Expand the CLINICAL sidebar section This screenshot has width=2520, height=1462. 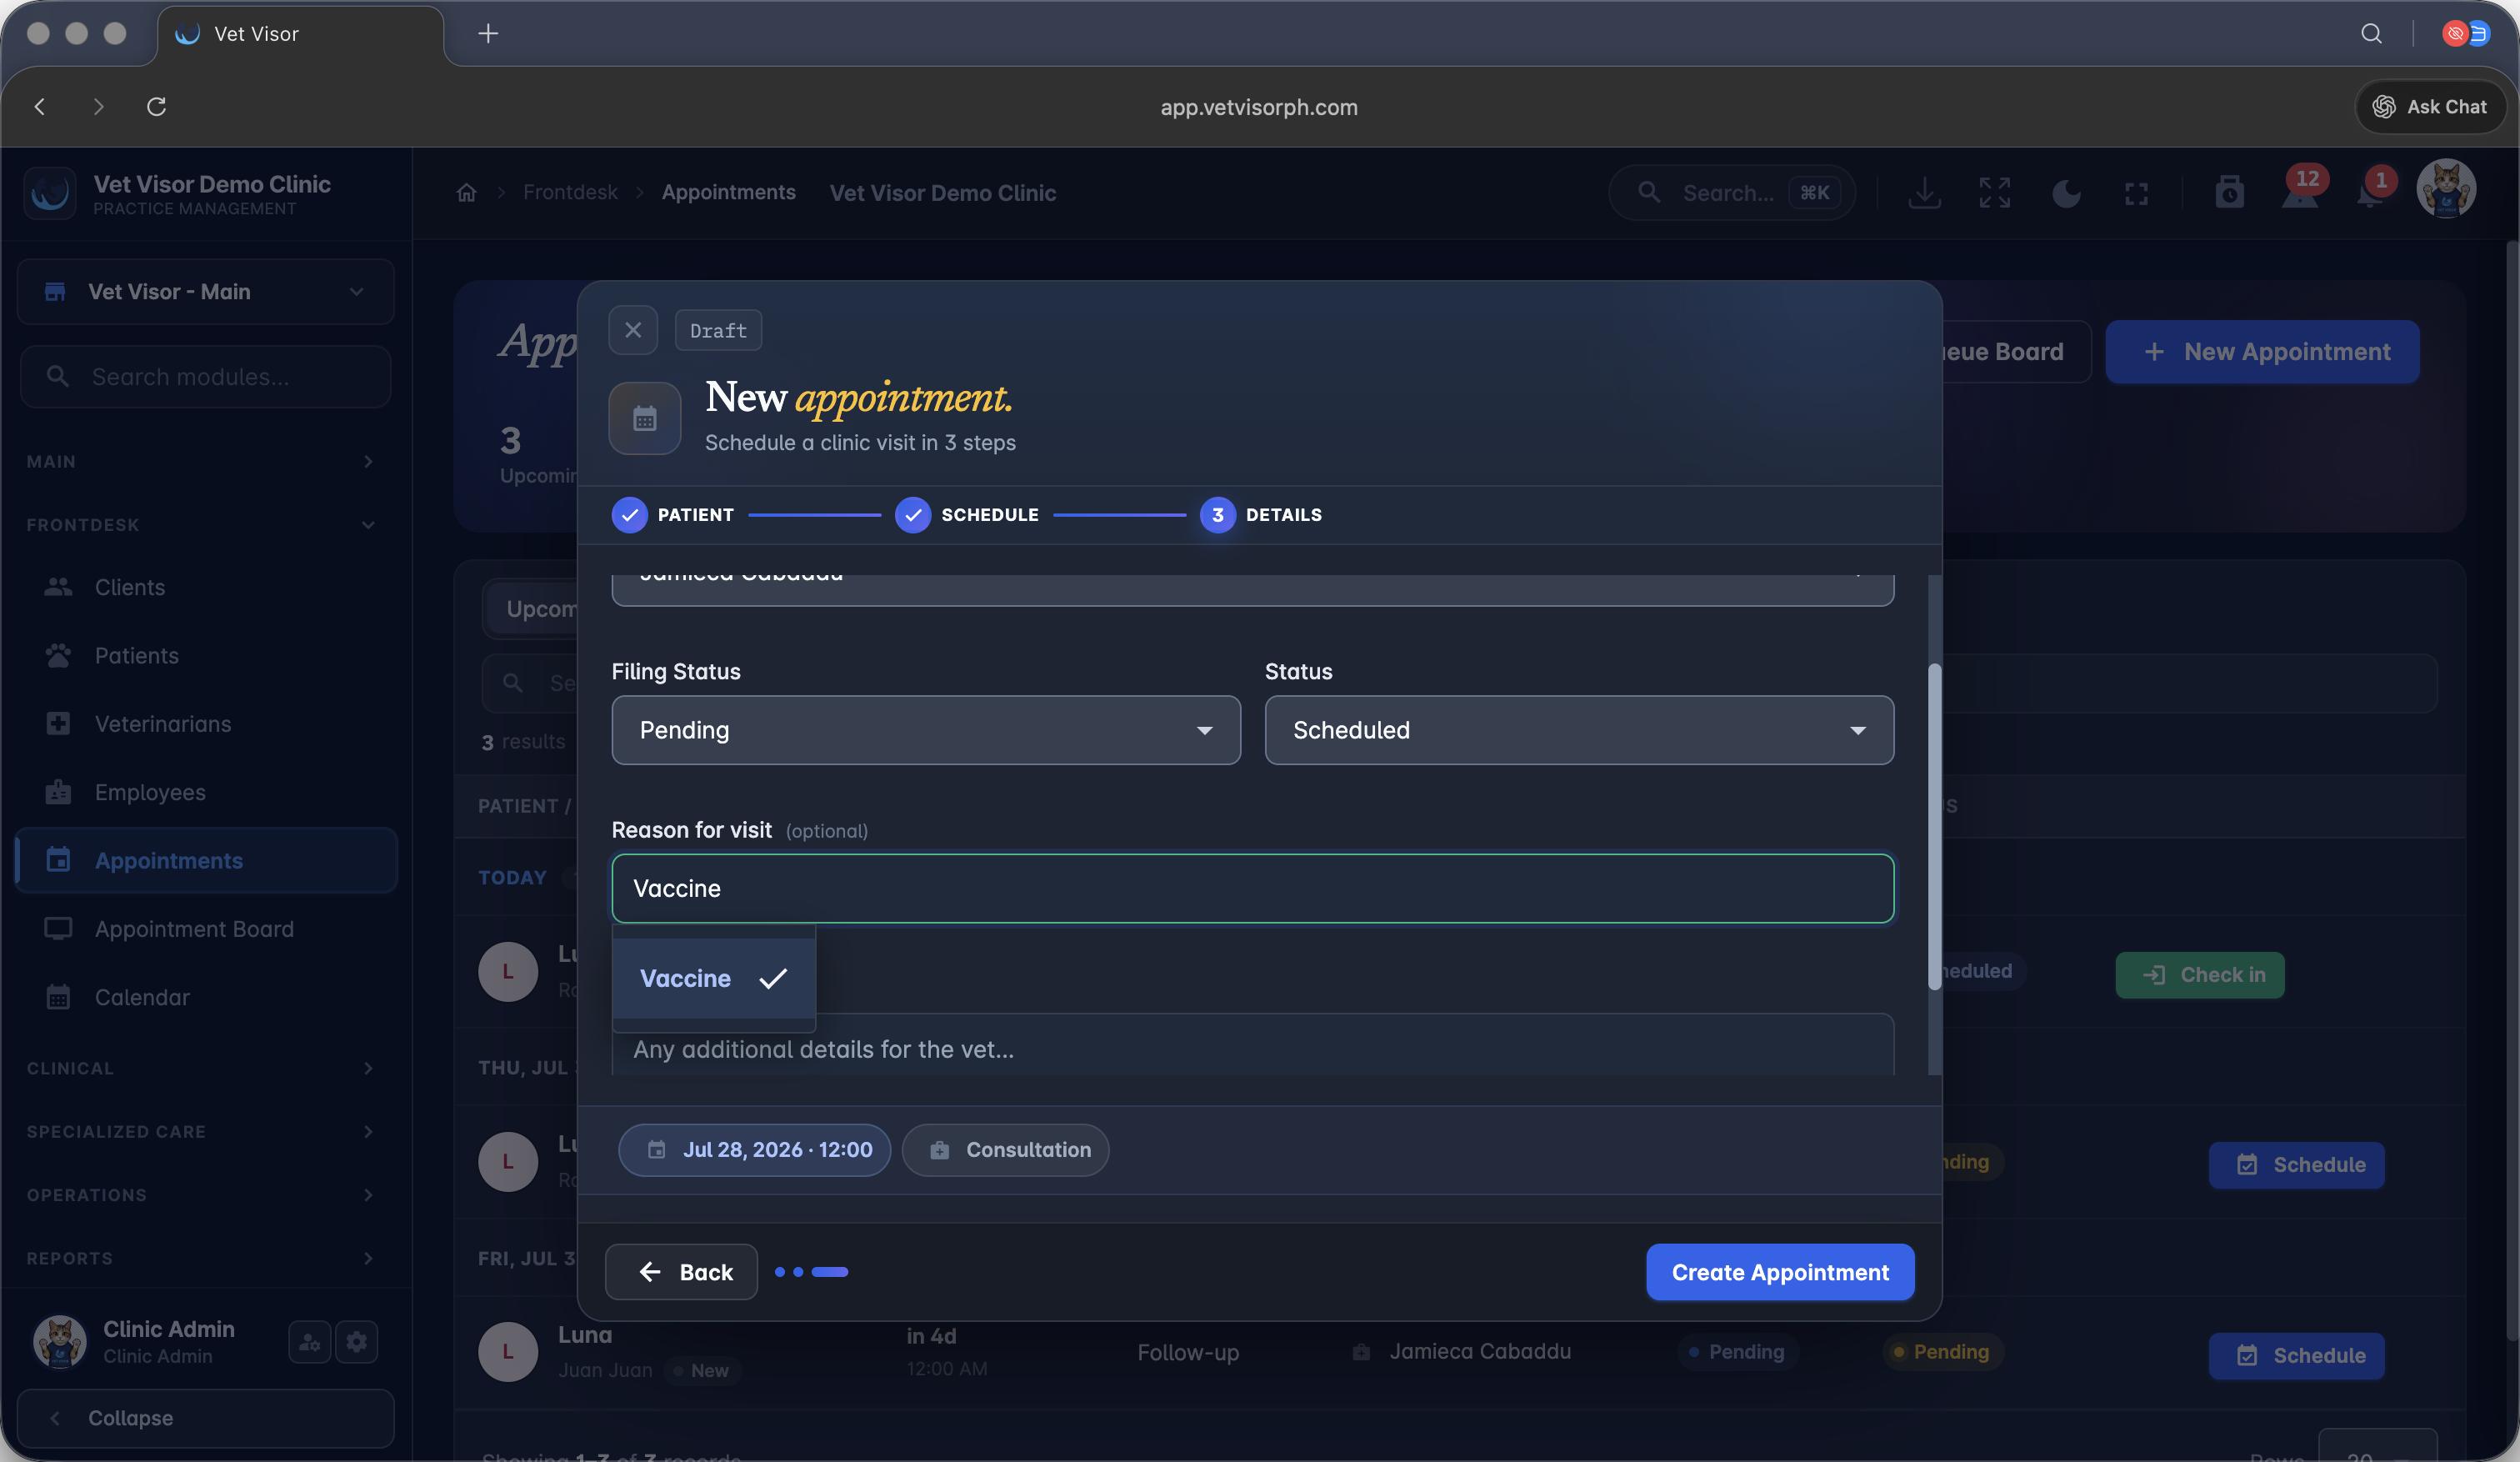tap(201, 1069)
